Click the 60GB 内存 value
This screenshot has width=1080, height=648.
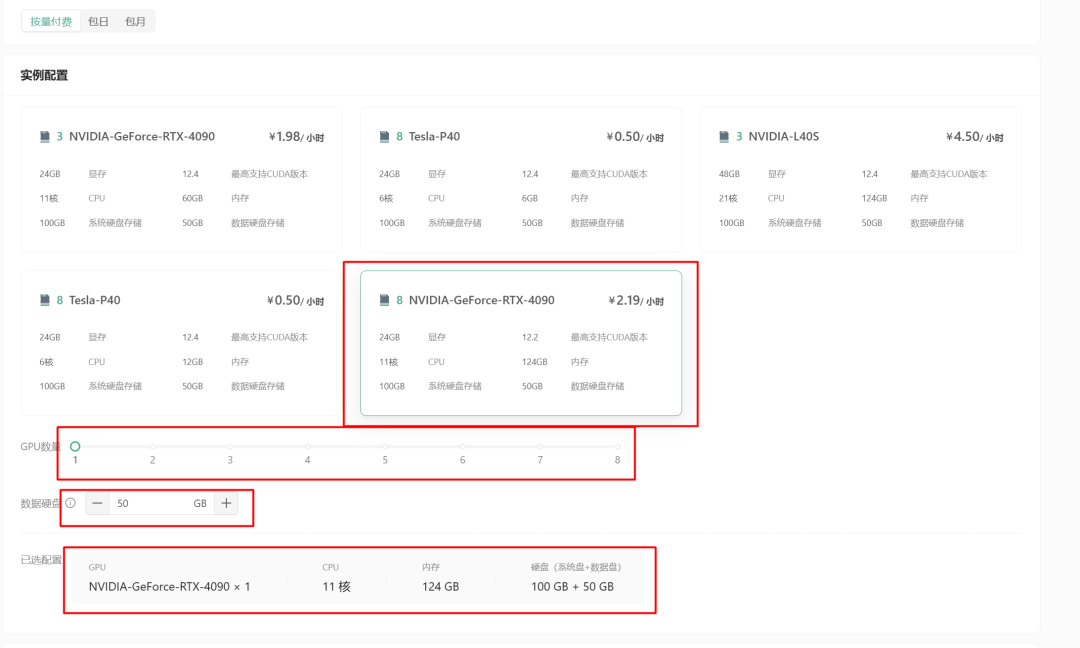(x=192, y=198)
